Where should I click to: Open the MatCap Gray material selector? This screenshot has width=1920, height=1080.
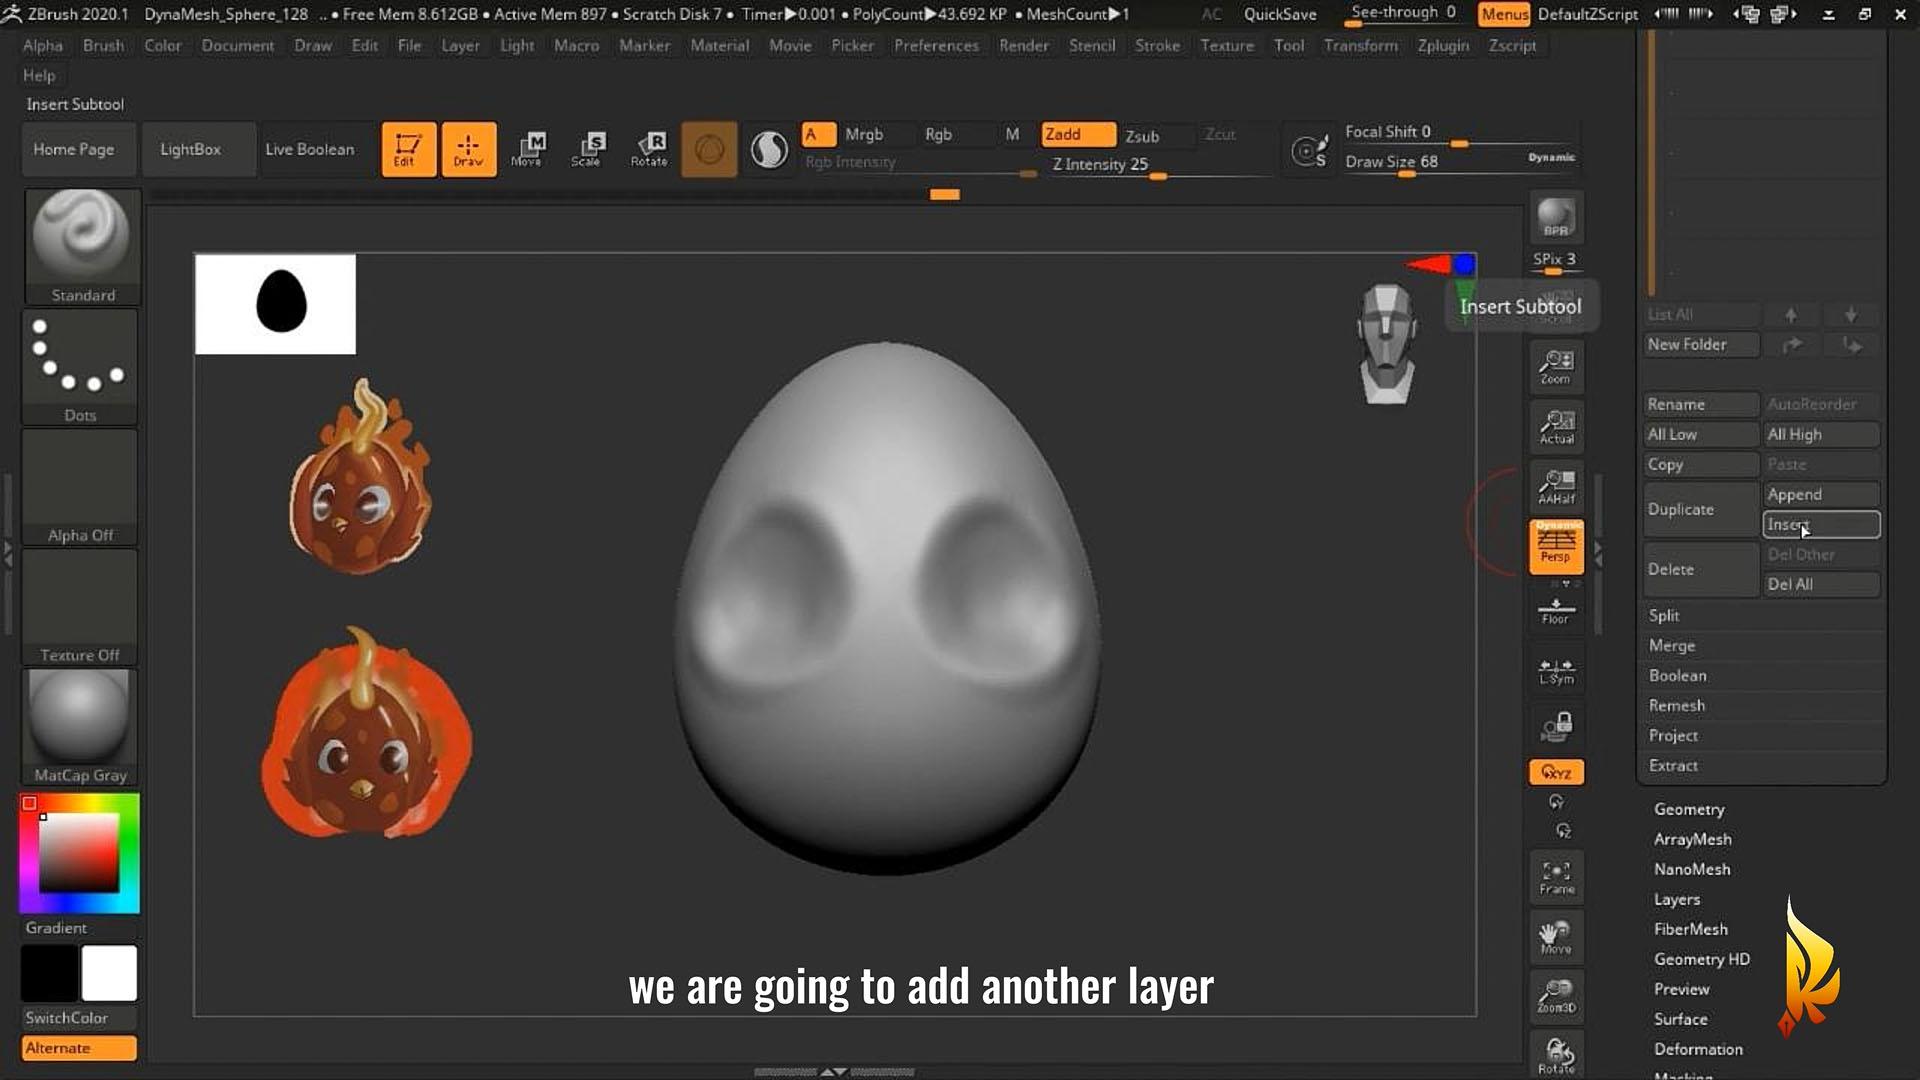pos(80,727)
